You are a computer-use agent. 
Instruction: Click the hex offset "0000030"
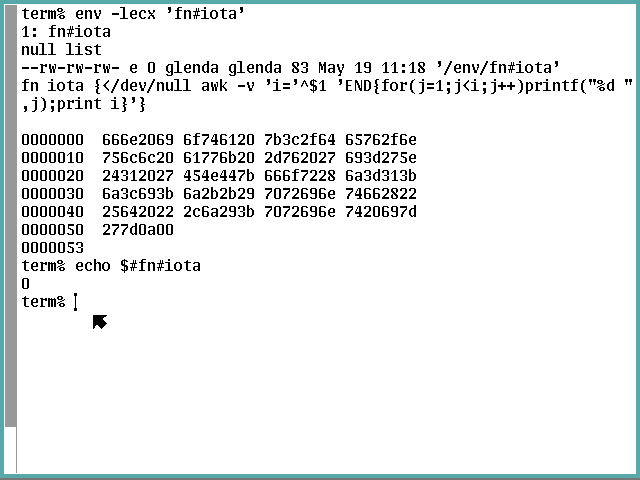click(53, 193)
